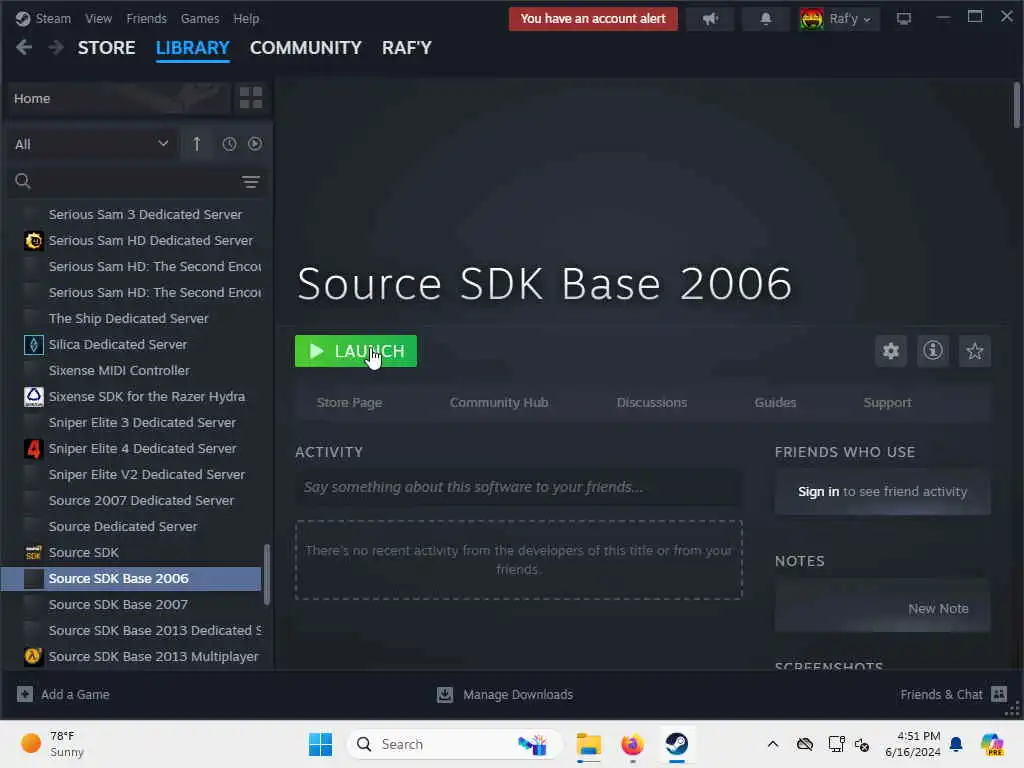Click the Silica Dedicated Server icon
Image resolution: width=1024 pixels, height=768 pixels.
pyautogui.click(x=33, y=344)
